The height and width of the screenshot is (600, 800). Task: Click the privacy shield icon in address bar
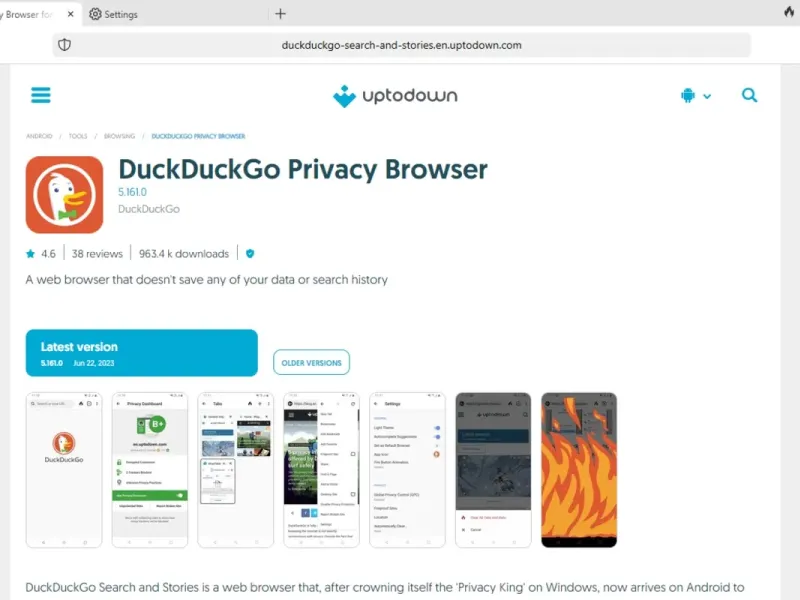(x=64, y=45)
